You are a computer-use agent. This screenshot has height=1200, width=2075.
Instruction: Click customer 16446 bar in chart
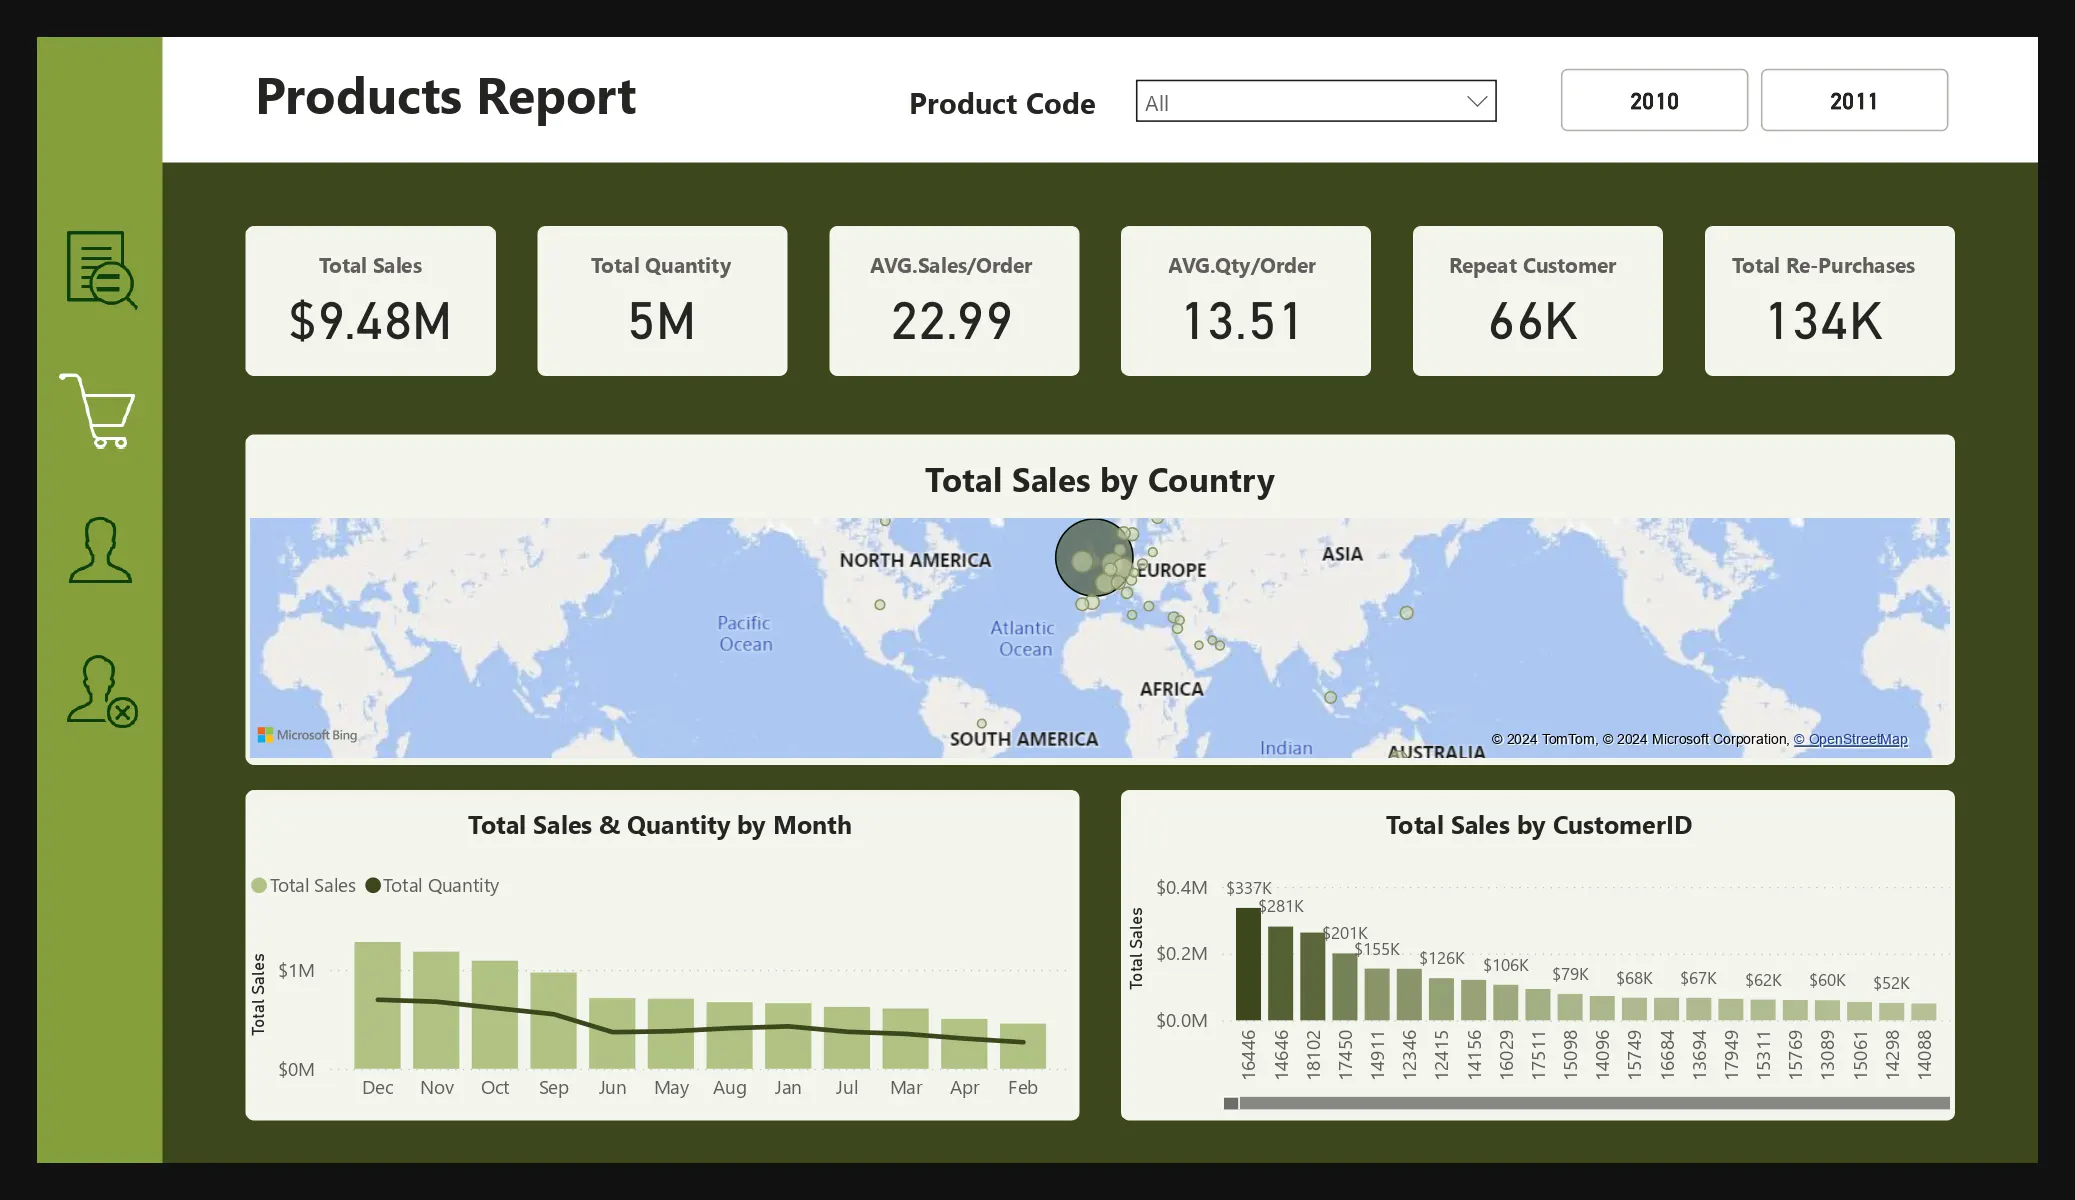[x=1248, y=963]
